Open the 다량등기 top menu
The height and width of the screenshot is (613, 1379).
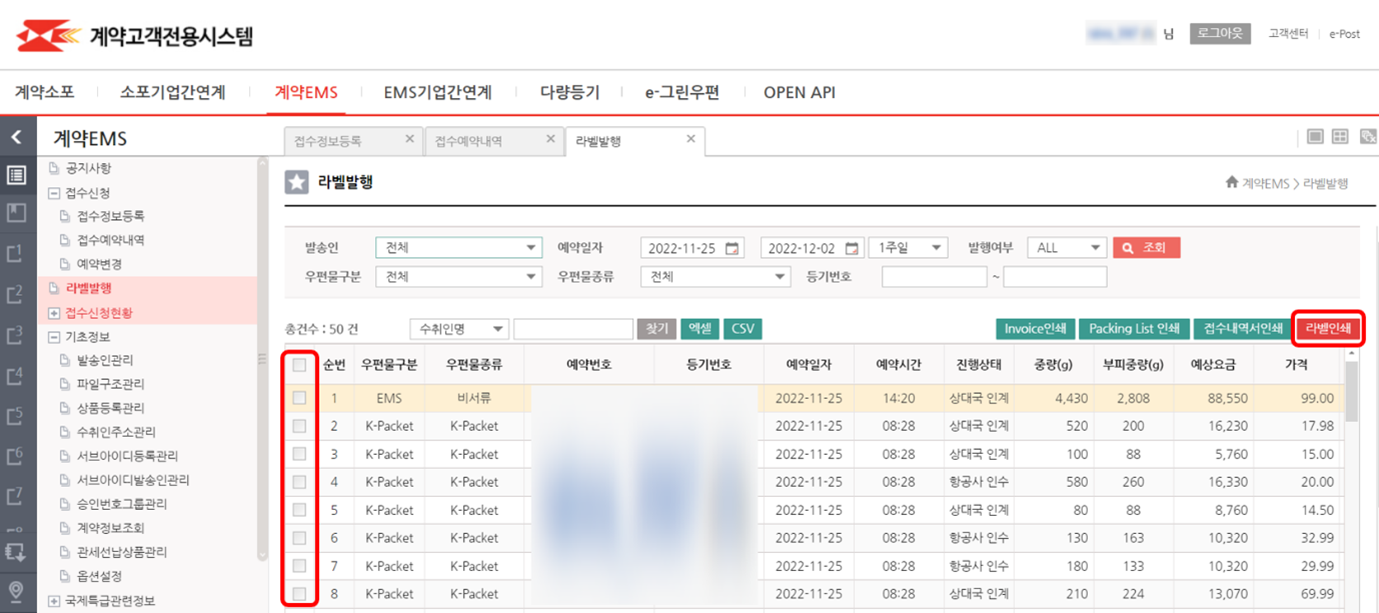pyautogui.click(x=569, y=92)
